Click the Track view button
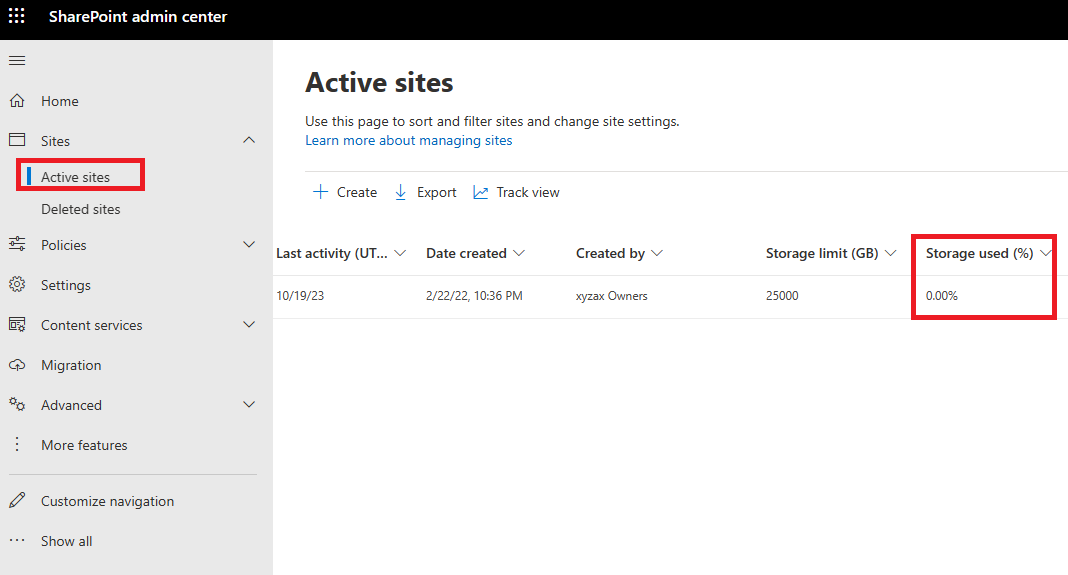1068x575 pixels. pyautogui.click(x=516, y=192)
